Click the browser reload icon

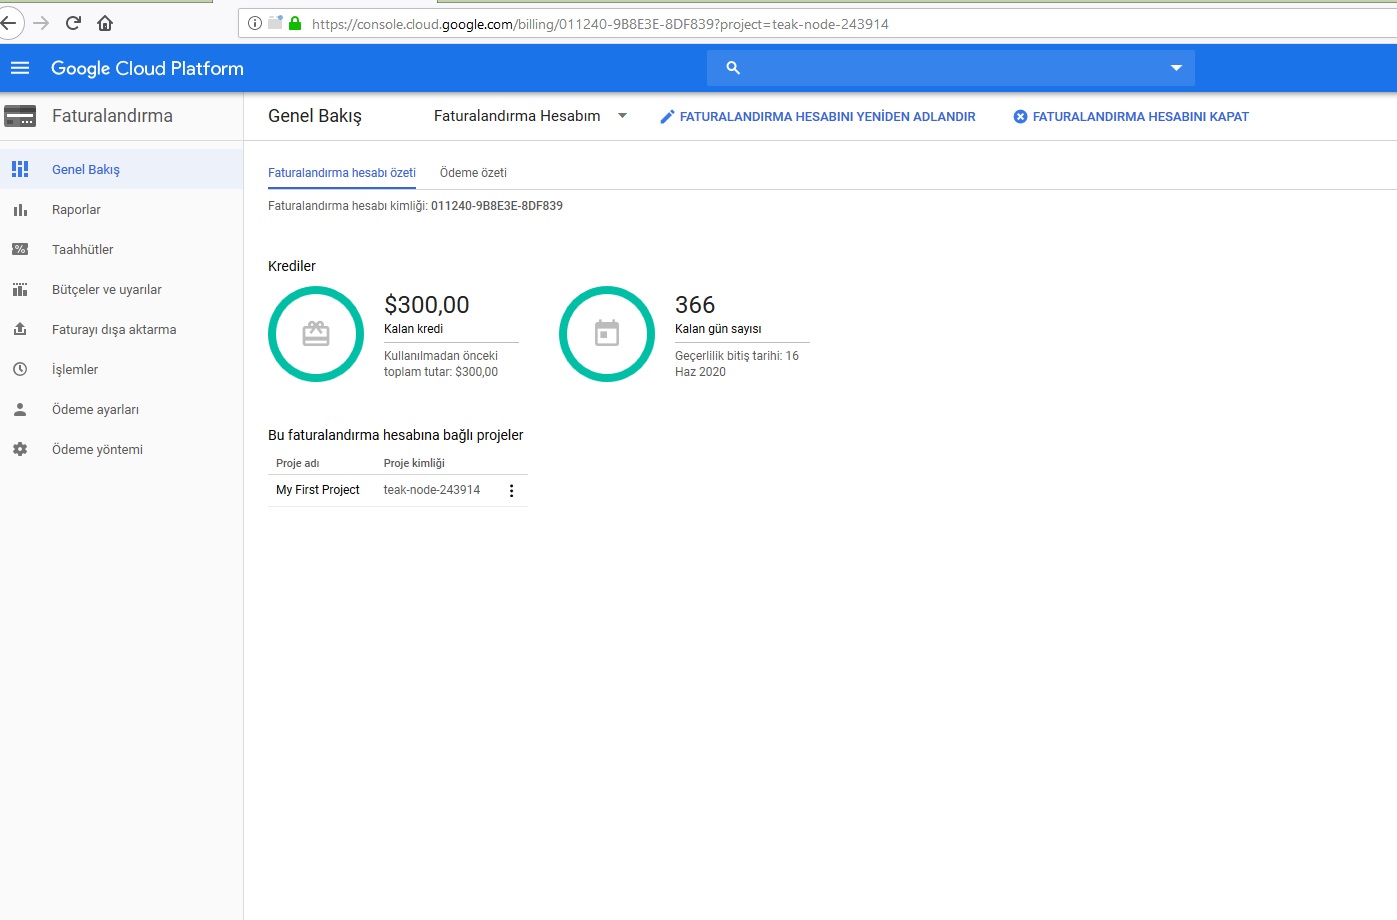73,23
